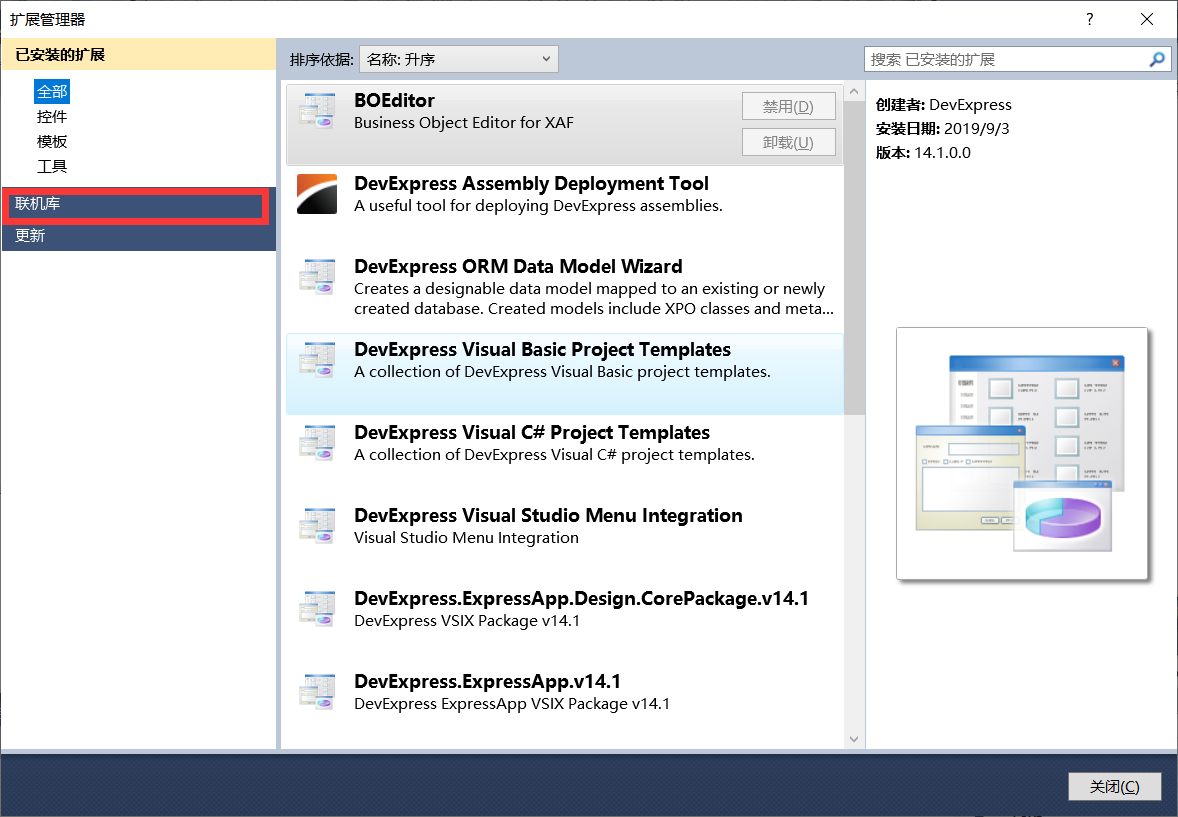Click the Visual Basic Project Templates icon

(317, 359)
